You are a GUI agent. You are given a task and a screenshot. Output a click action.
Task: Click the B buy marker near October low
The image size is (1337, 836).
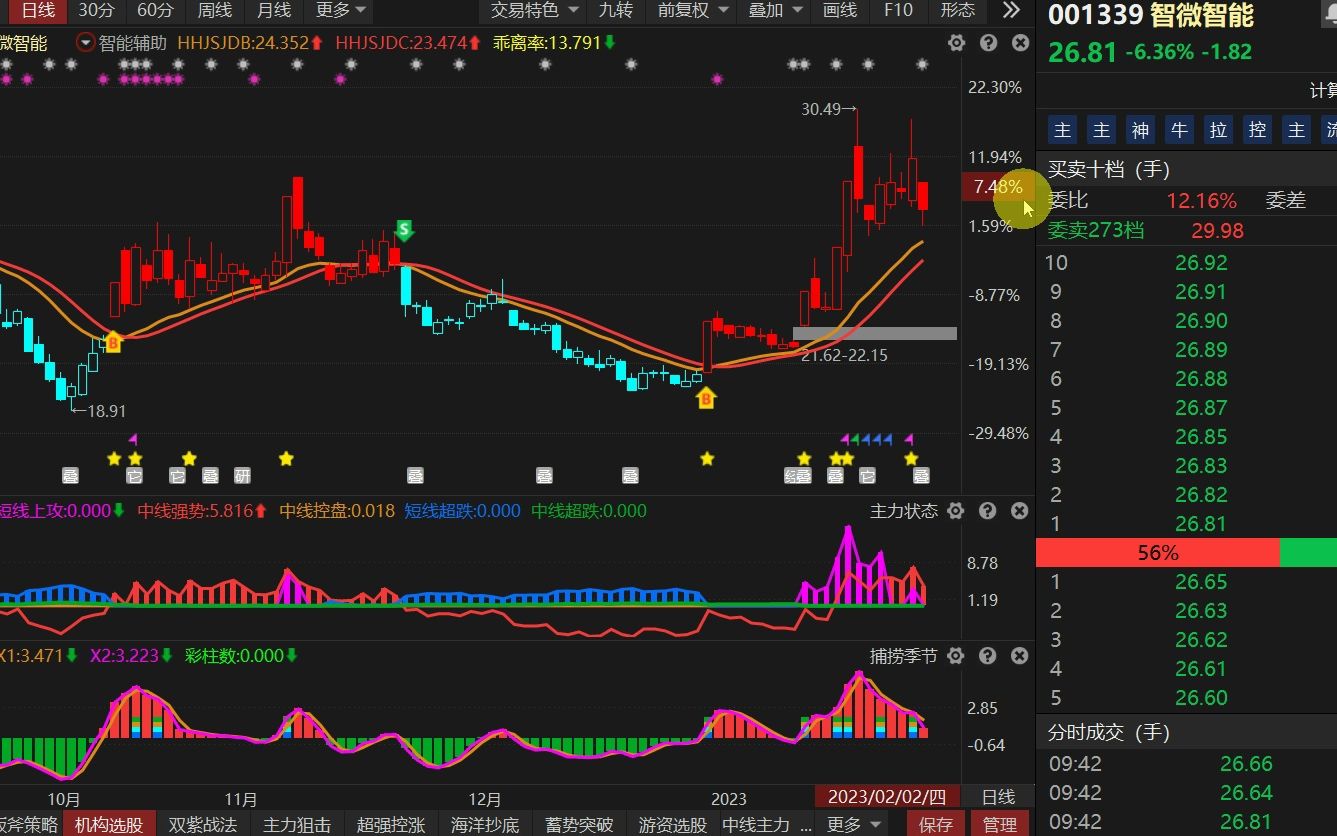pyautogui.click(x=113, y=343)
